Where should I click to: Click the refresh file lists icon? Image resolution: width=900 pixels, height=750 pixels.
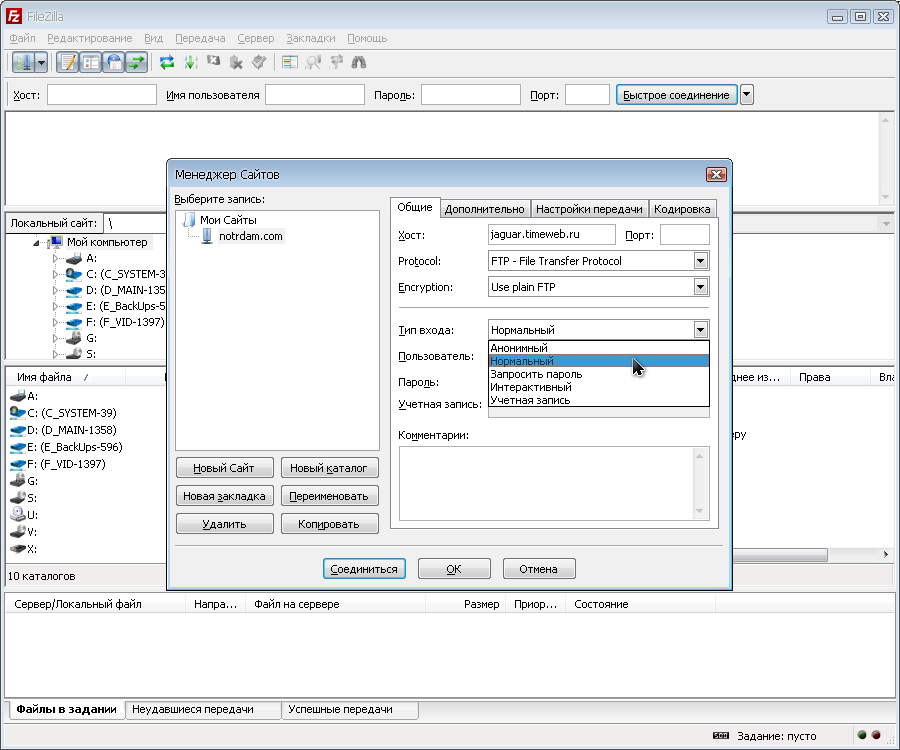(x=167, y=62)
